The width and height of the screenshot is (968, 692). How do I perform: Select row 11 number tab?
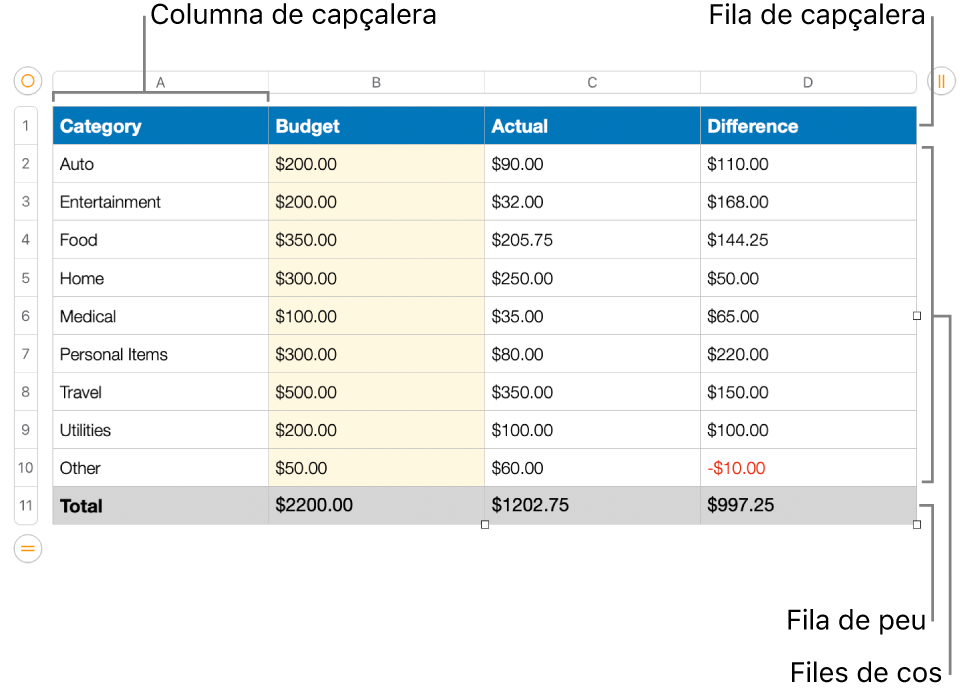click(x=26, y=506)
